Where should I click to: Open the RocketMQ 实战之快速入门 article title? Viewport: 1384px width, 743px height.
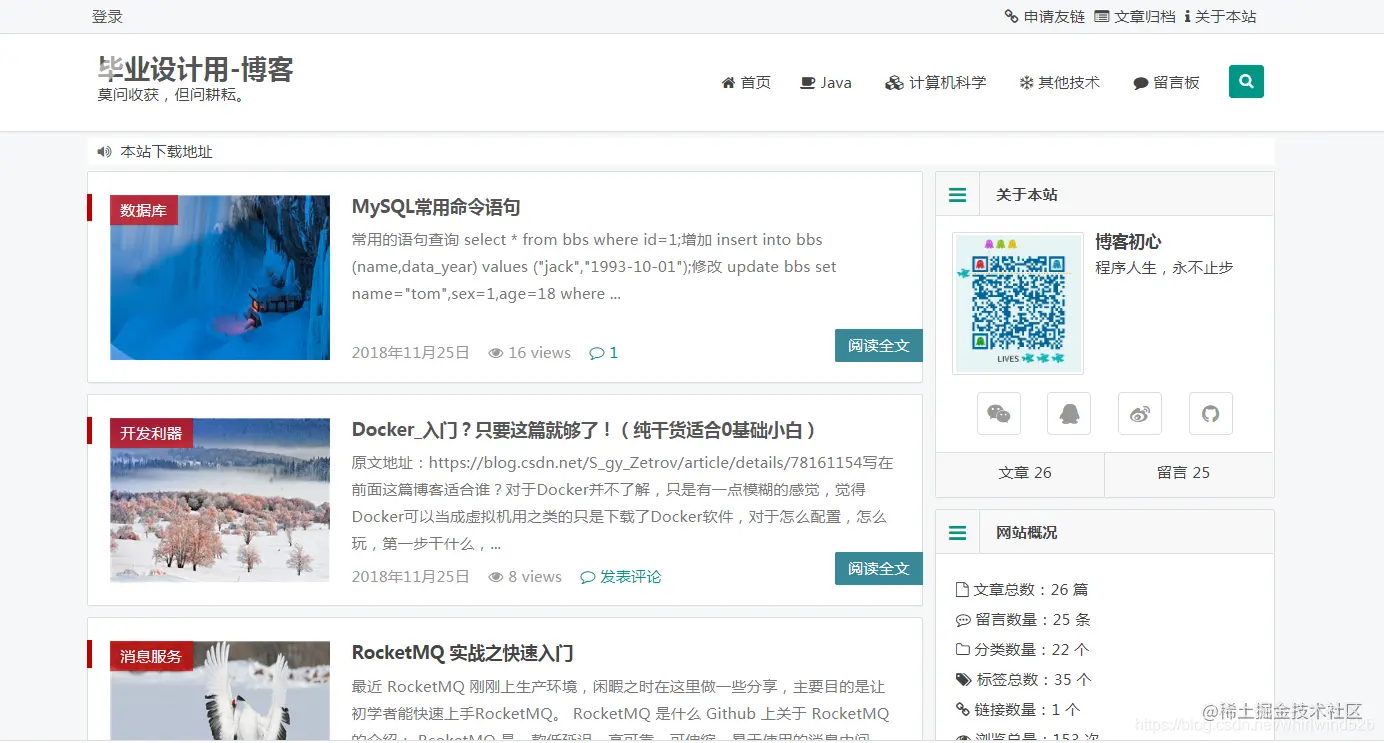(463, 653)
